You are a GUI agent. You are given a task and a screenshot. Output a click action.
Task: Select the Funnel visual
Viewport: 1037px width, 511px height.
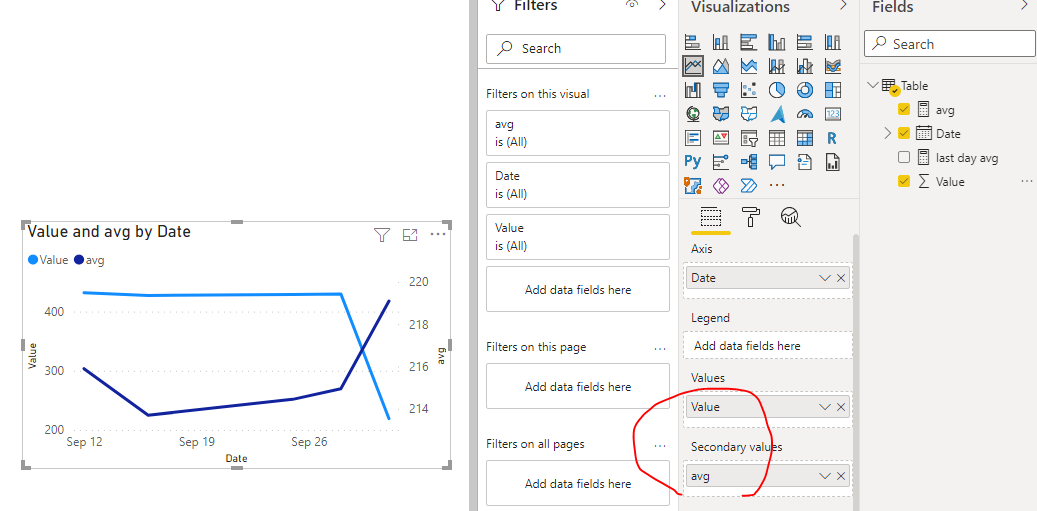[x=721, y=90]
